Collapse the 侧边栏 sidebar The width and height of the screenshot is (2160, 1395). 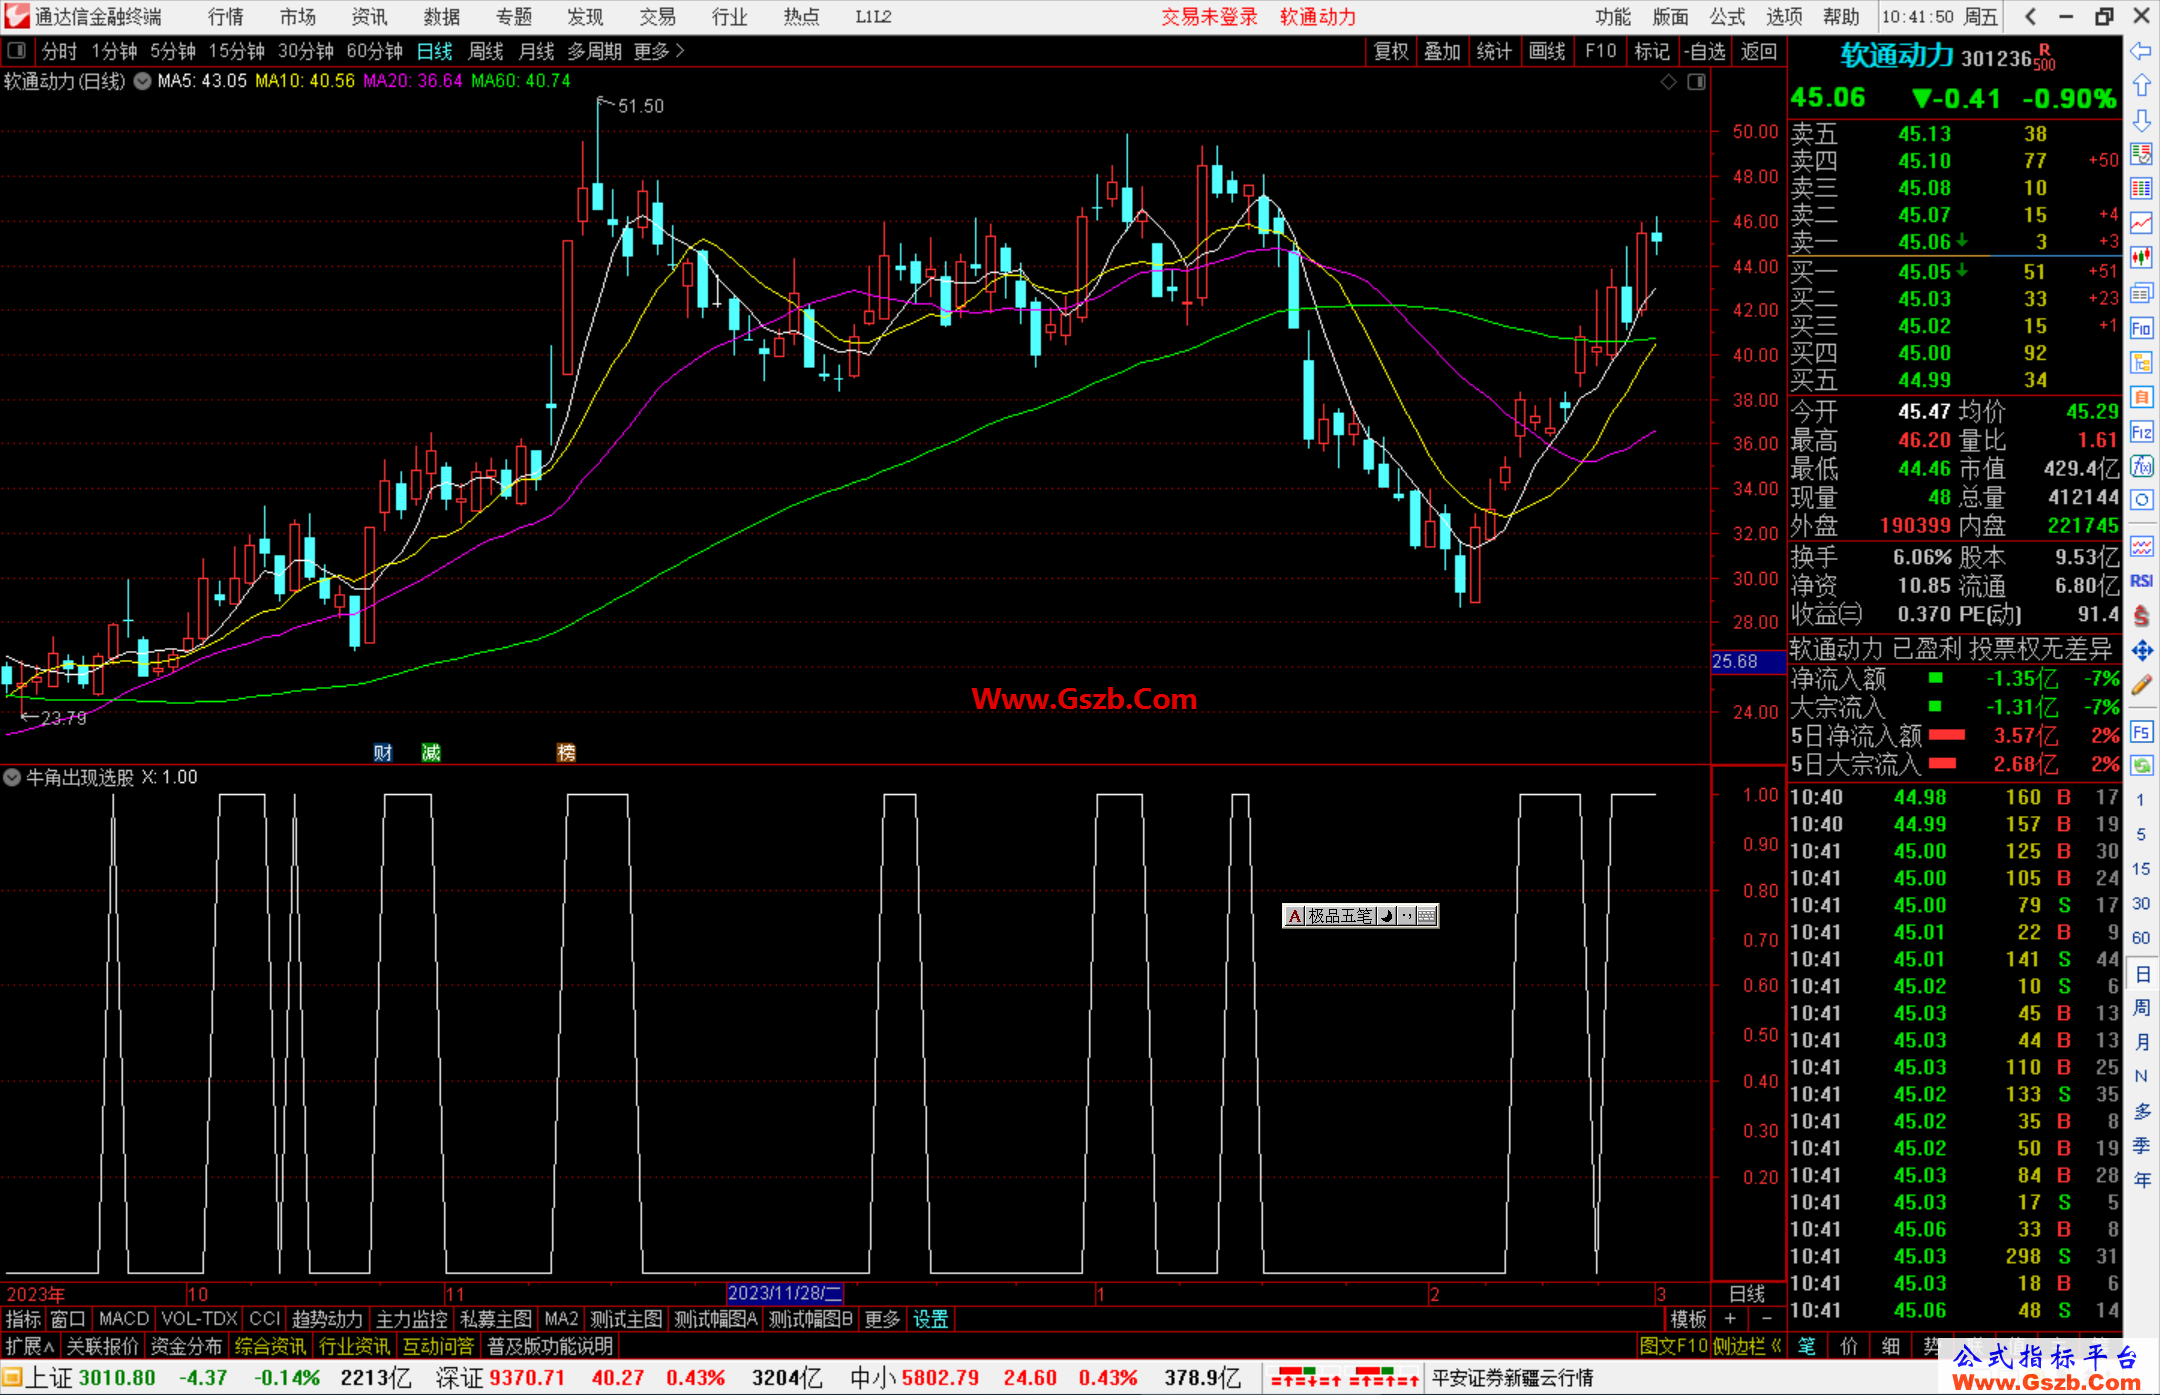(x=1748, y=1346)
